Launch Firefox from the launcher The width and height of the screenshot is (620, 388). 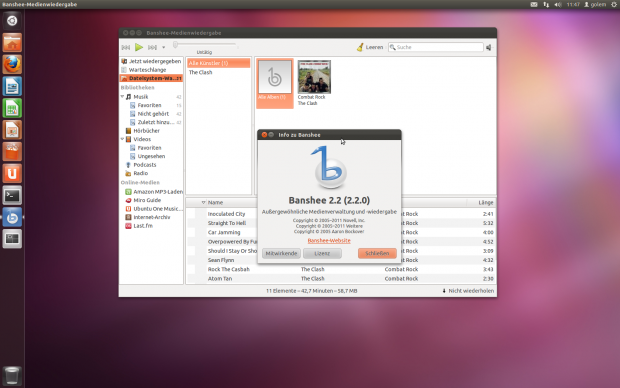(12, 64)
